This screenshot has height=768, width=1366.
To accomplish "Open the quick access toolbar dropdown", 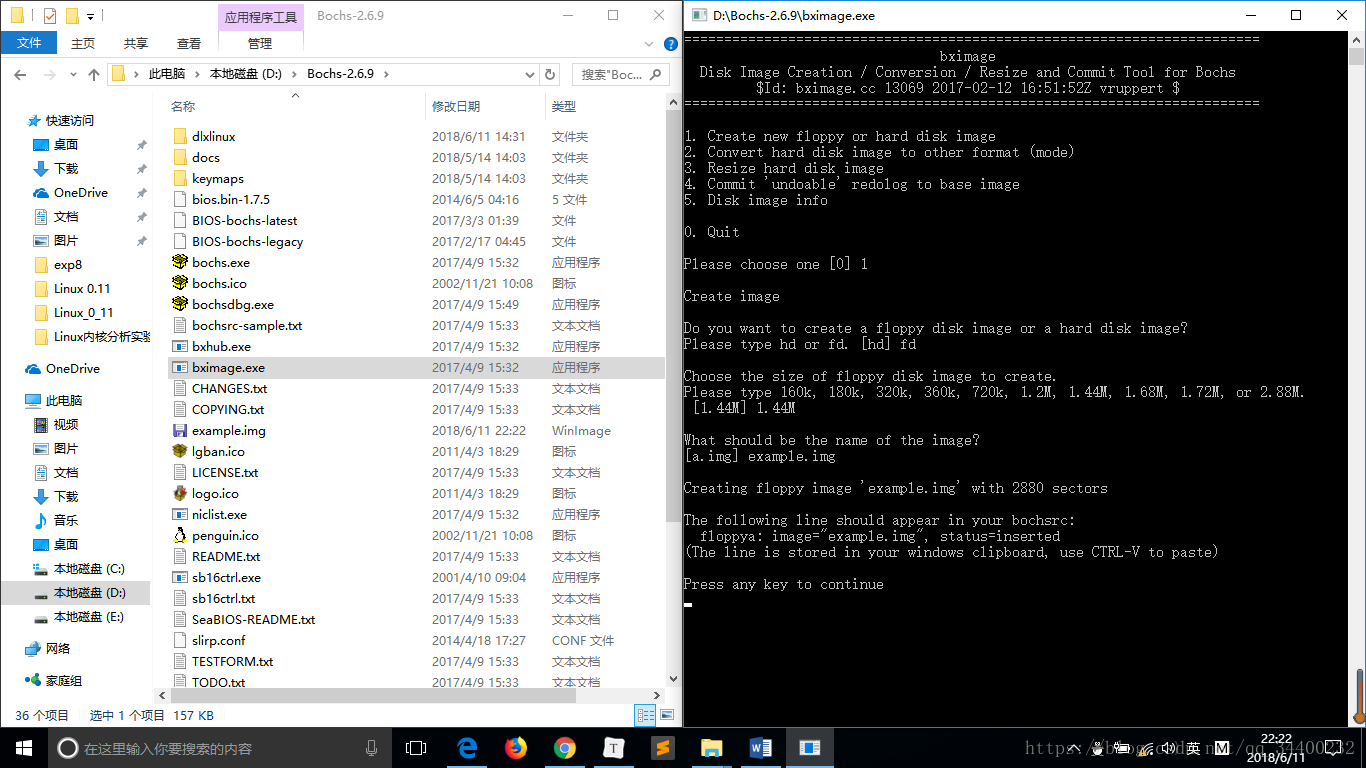I will (91, 16).
